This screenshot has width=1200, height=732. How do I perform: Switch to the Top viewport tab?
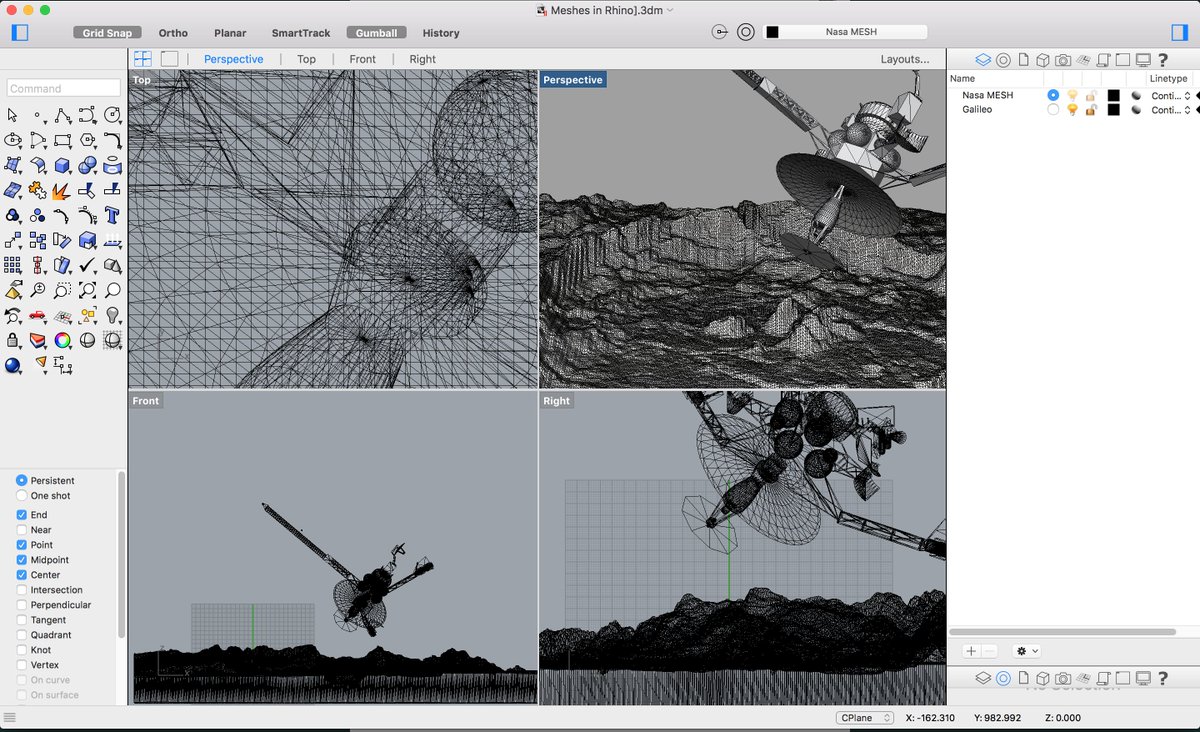306,59
